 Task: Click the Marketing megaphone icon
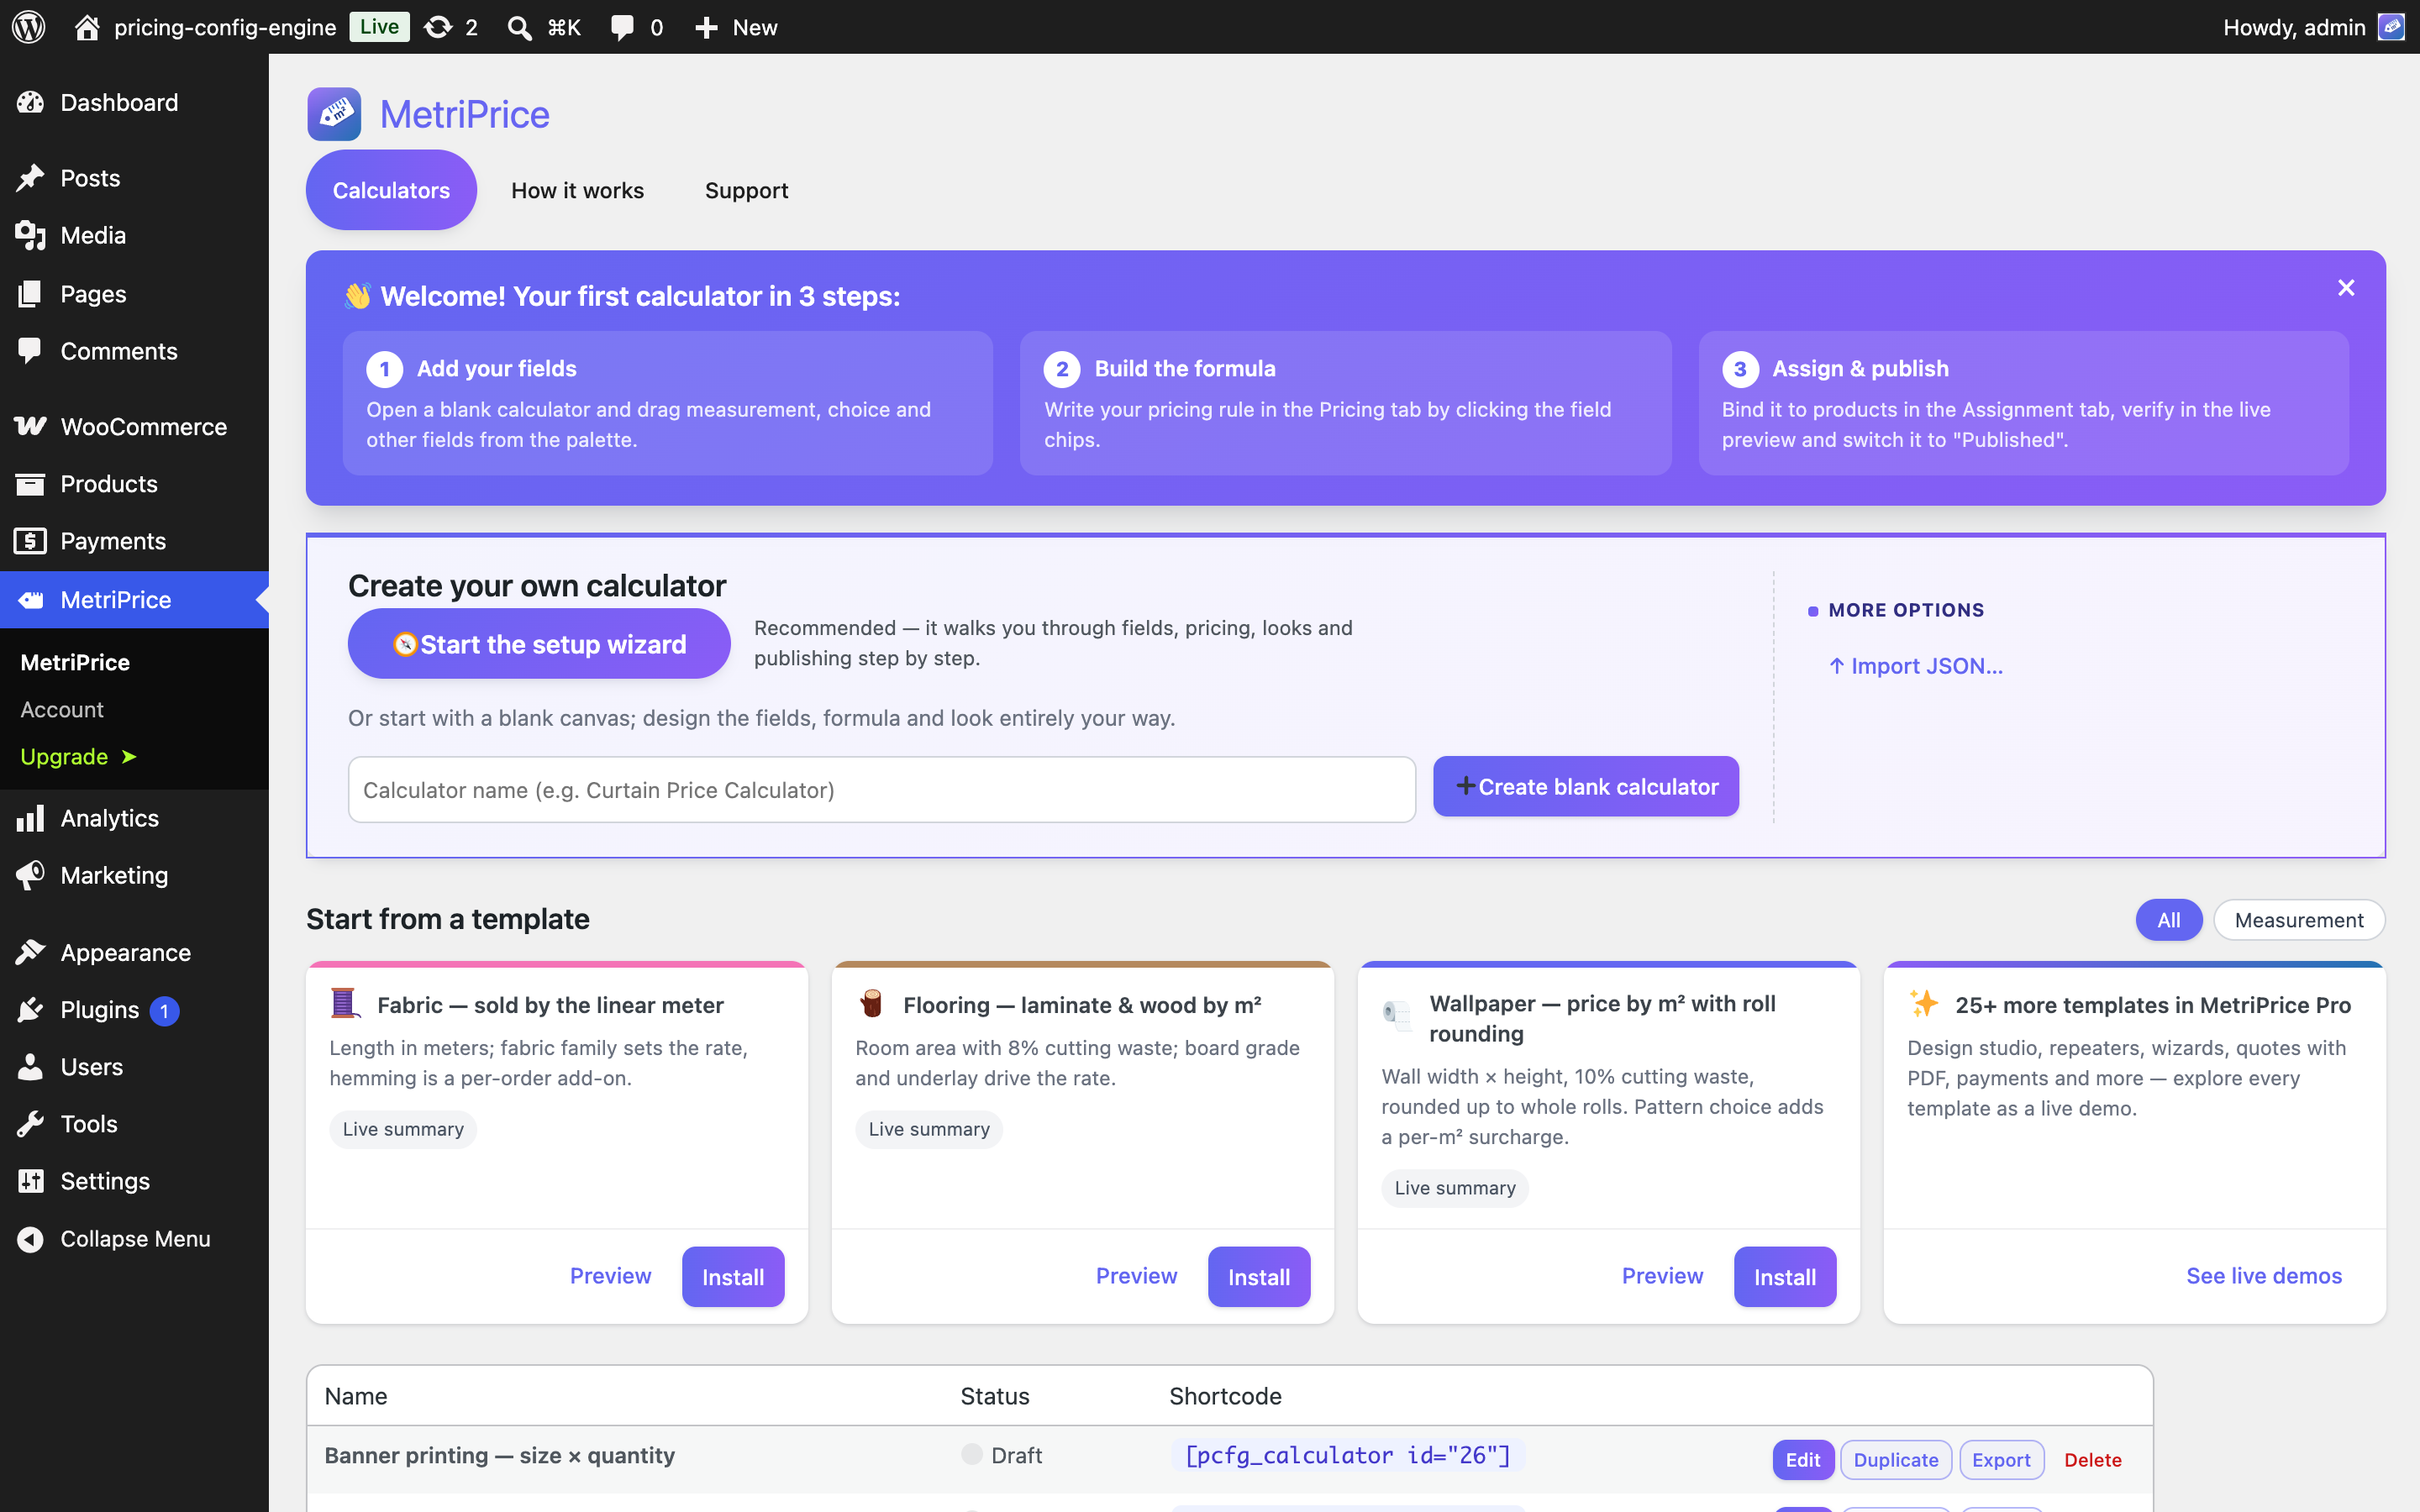coord(30,875)
